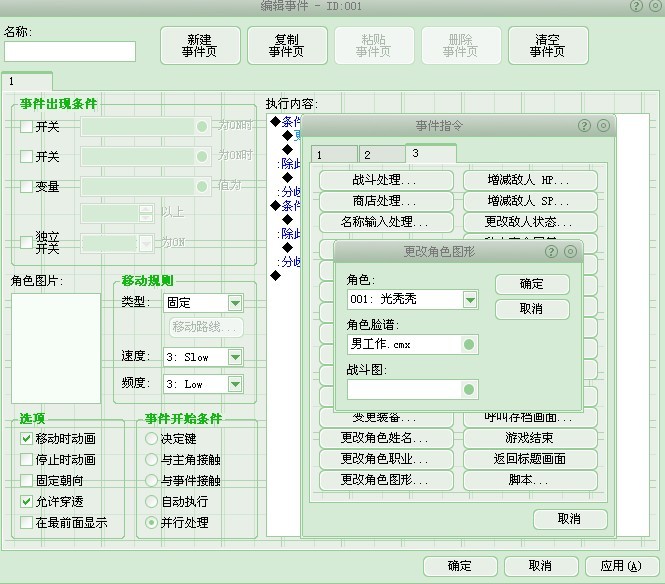Enable the 独立开关 condition checkbox
Viewport: 665px width, 584px height.
(x=26, y=242)
